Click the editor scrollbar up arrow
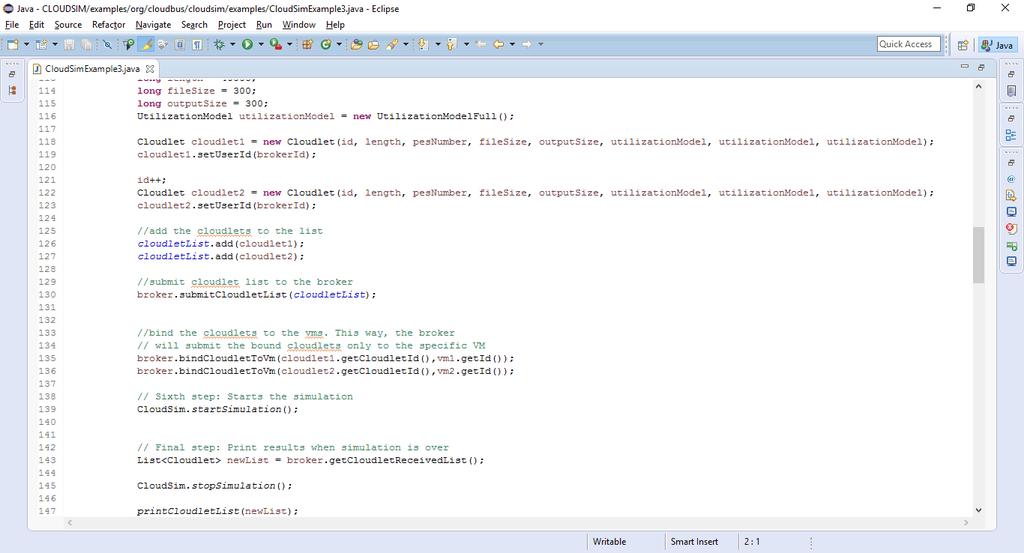The image size is (1024, 553). 978,86
